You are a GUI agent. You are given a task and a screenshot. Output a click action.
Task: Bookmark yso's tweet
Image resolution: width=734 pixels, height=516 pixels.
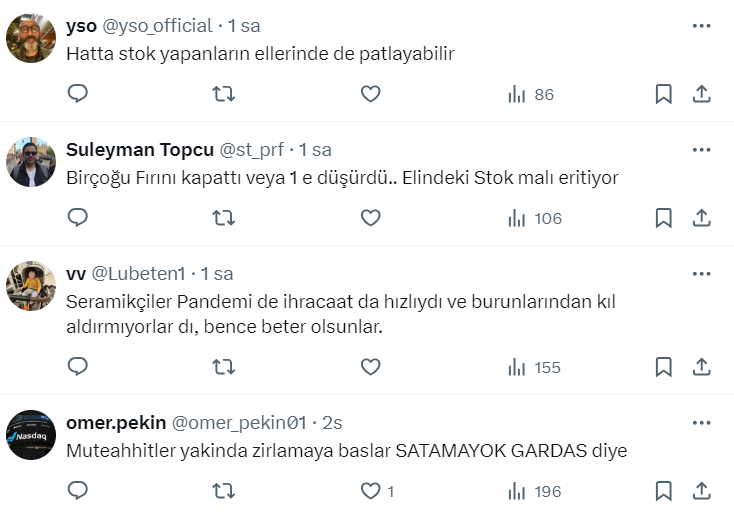click(x=663, y=94)
